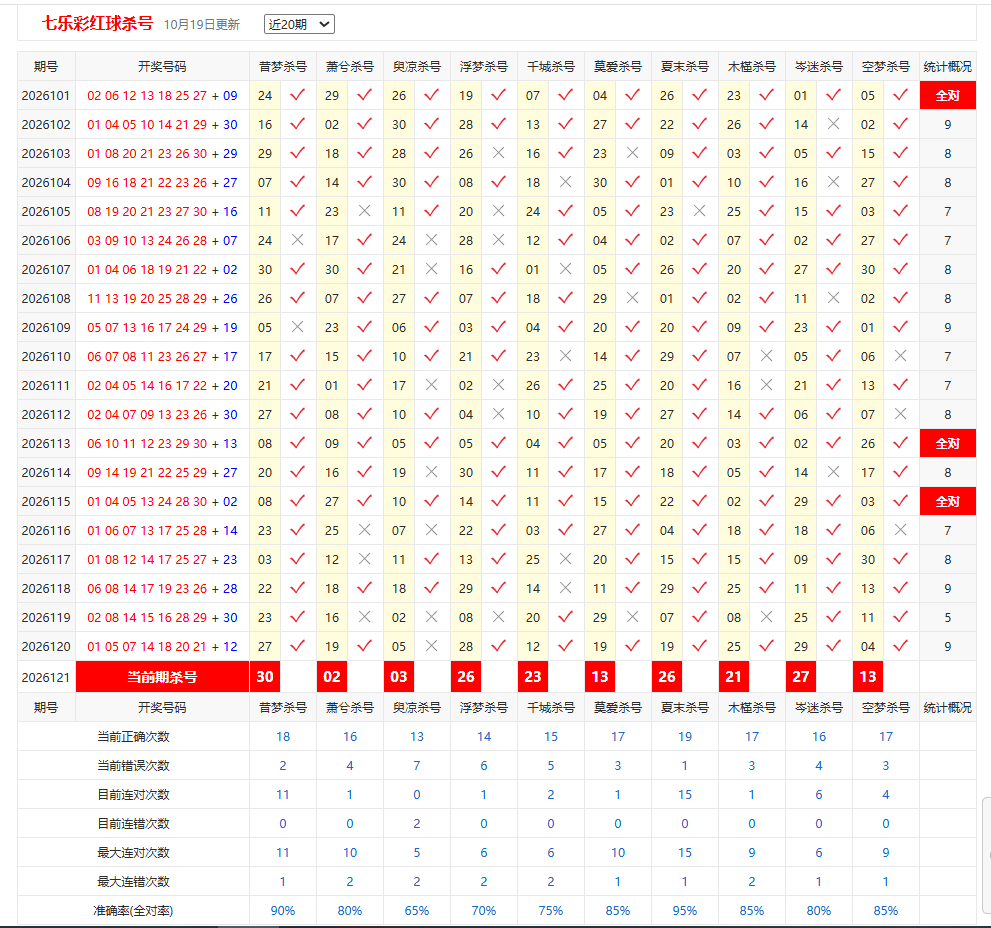This screenshot has width=991, height=928.
Task: Click the statistics value 5 for period 2026119
Action: 947,618
